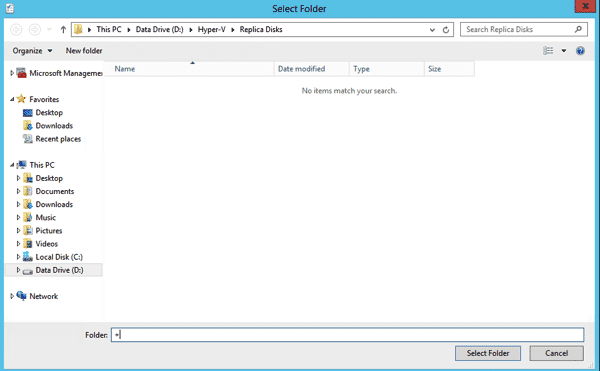Expand arrow after This PC breadcrumb
The image size is (600, 371).
coord(129,29)
